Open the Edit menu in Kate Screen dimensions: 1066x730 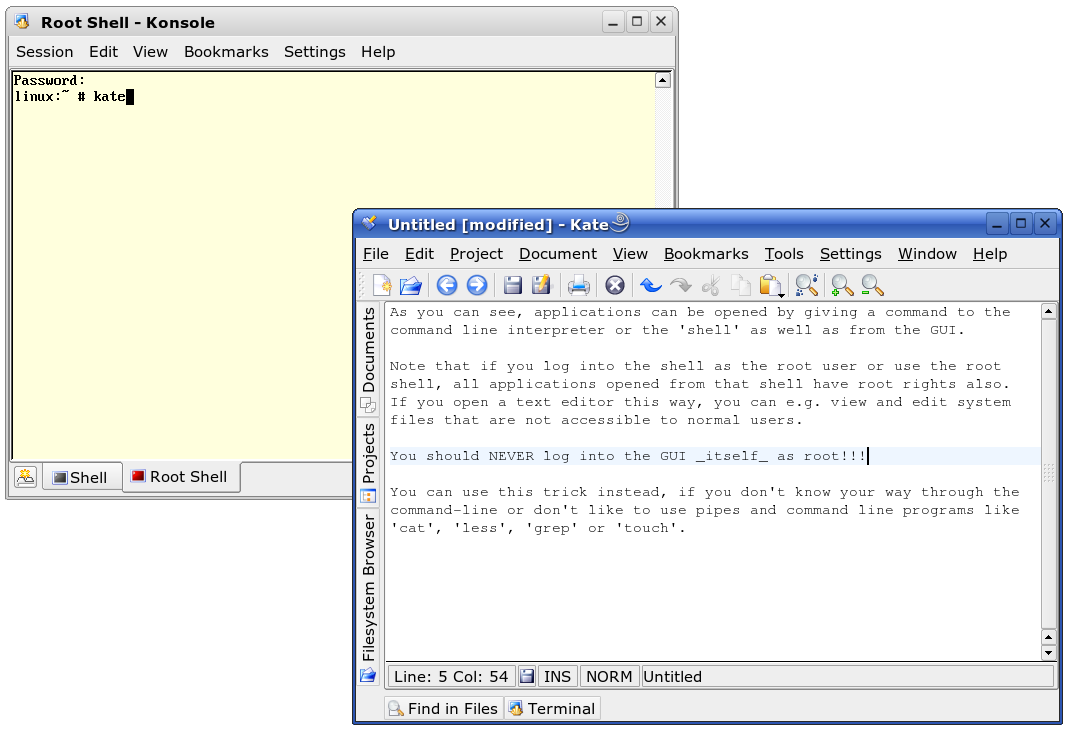coord(419,254)
